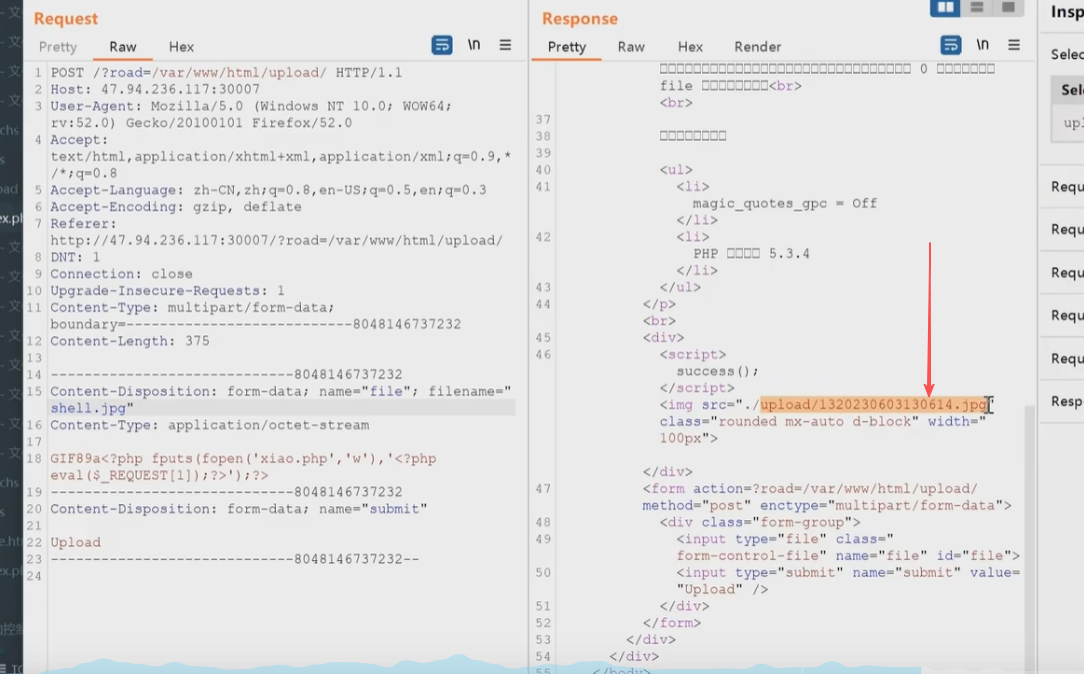The width and height of the screenshot is (1084, 674).
Task: Click the name="submit" Content-Disposition line
Action: [239, 509]
